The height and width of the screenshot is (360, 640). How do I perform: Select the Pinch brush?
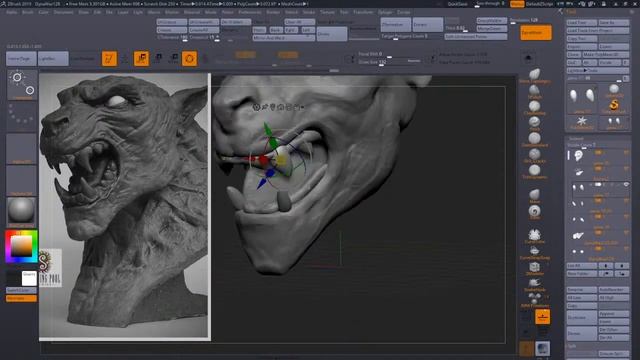tap(534, 123)
